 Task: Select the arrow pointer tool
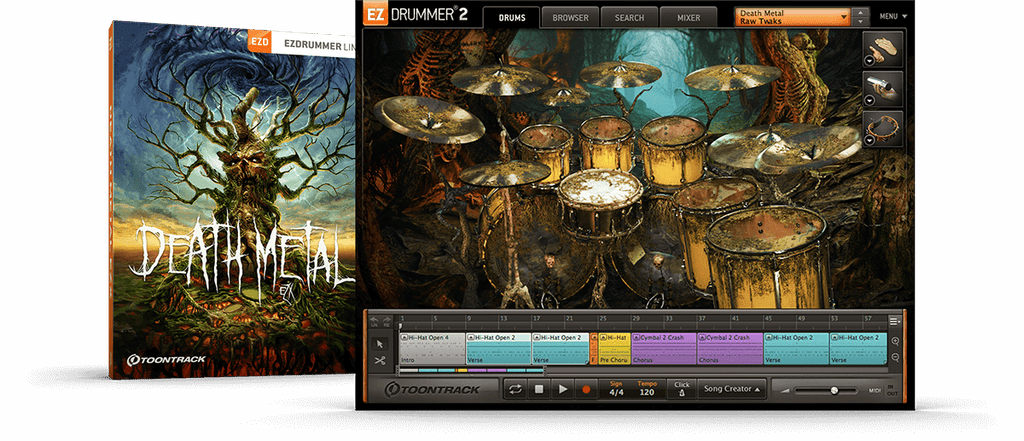pyautogui.click(x=379, y=344)
